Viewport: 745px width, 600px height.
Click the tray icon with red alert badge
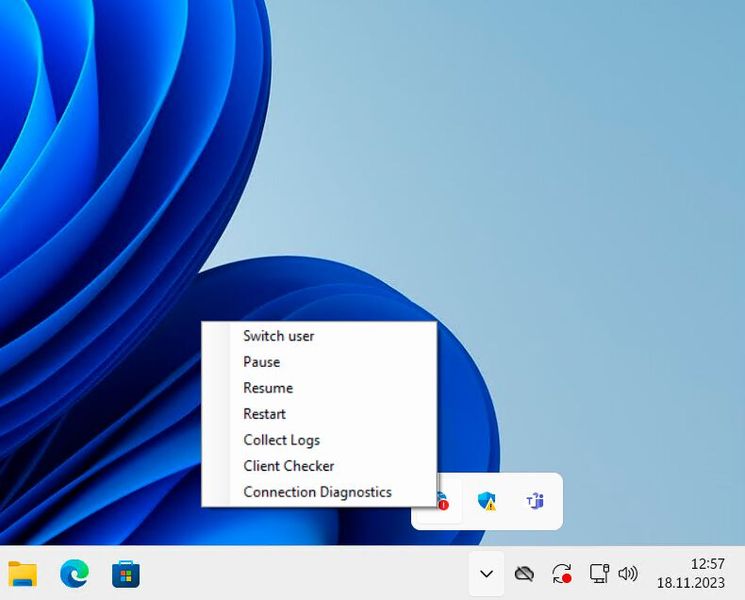pos(442,501)
